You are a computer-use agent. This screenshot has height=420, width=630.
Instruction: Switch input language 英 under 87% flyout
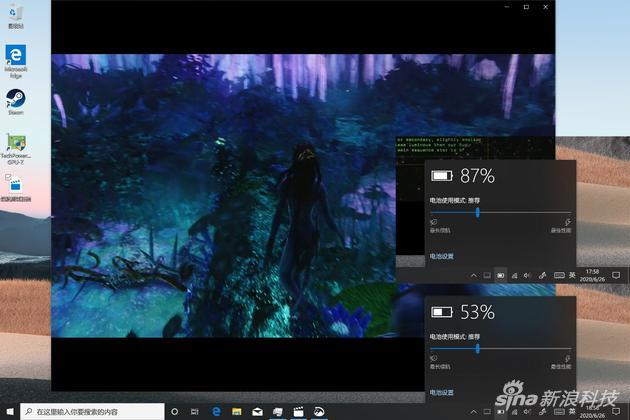572,276
